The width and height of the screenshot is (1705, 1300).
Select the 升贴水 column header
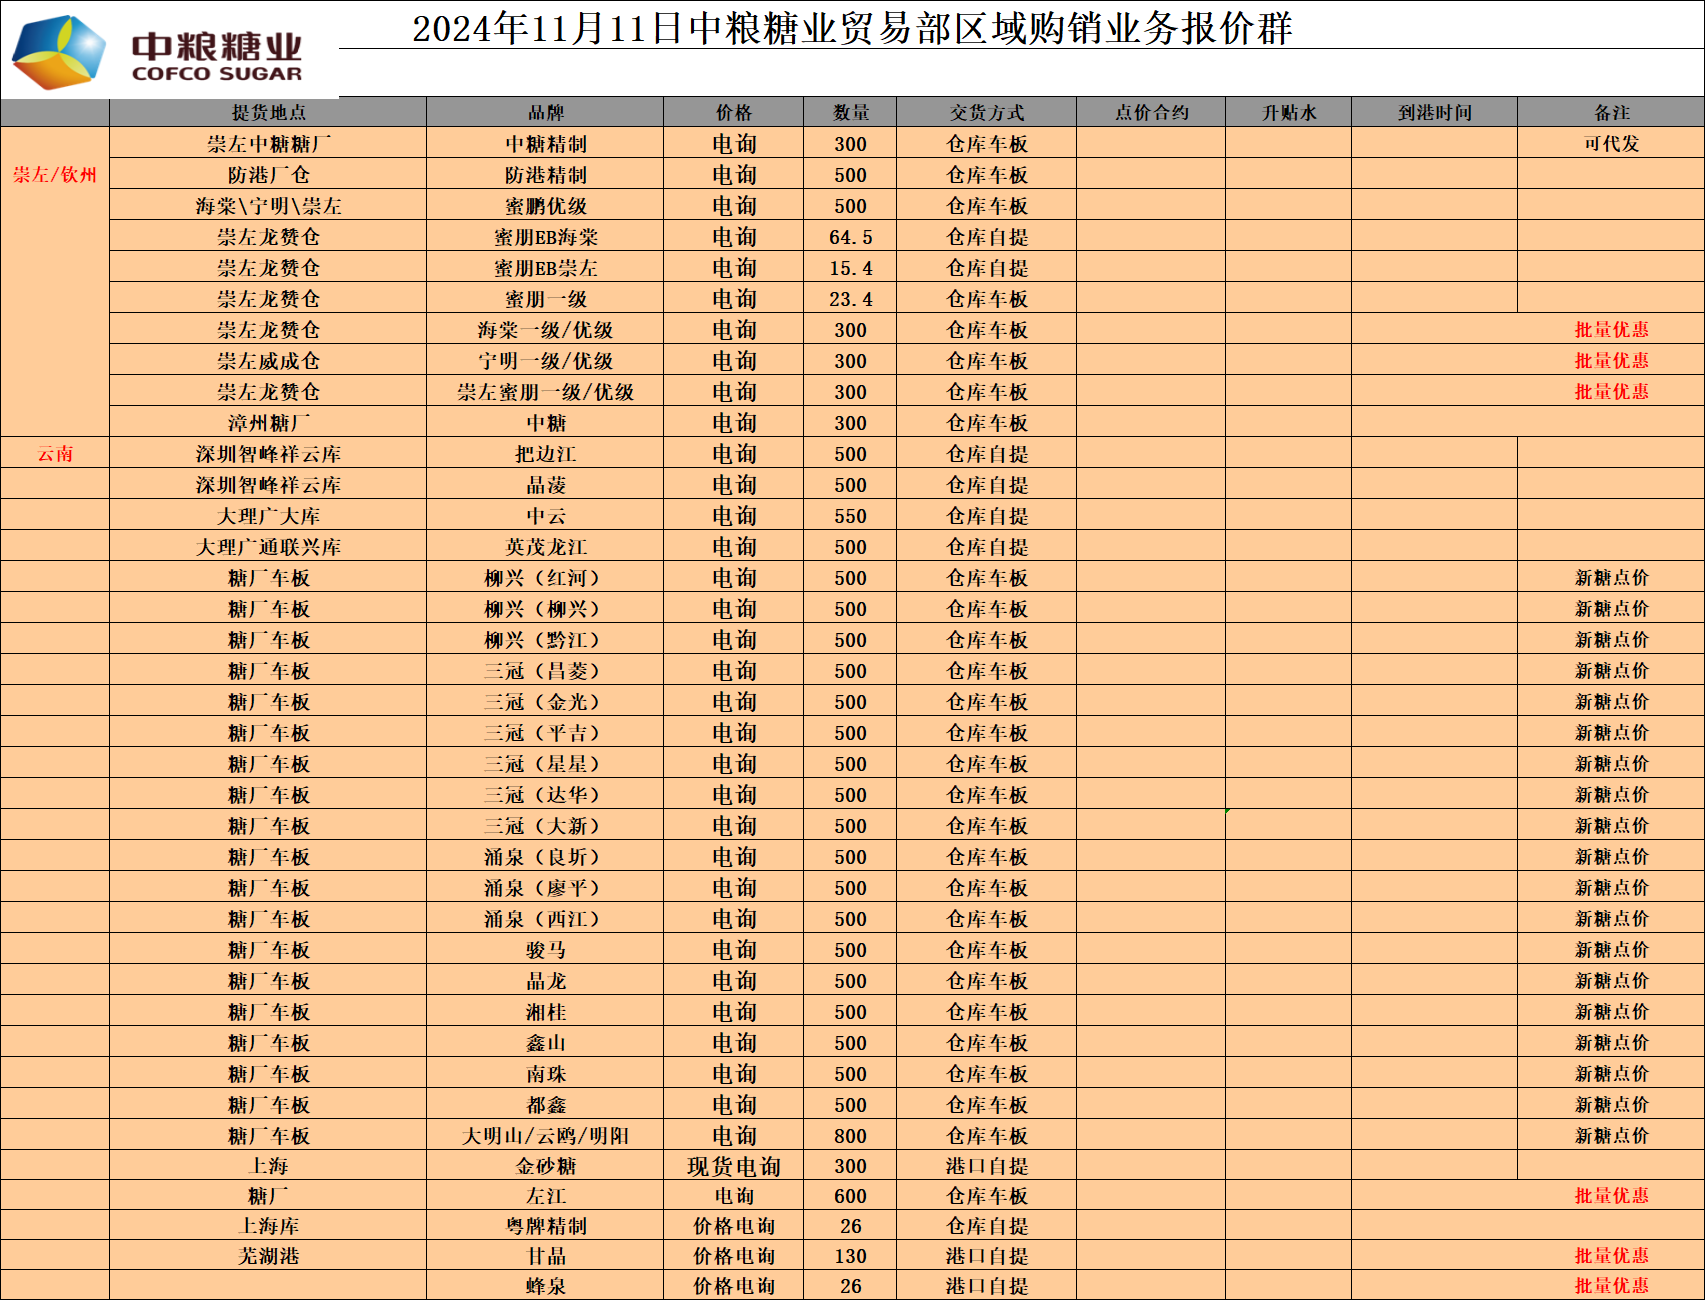pos(1288,112)
